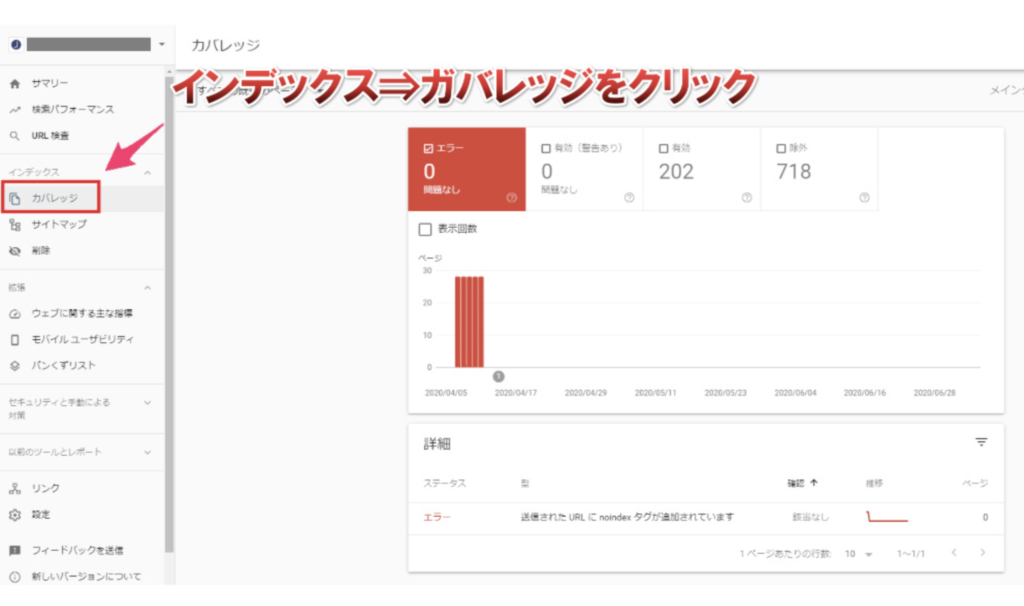Enable the 表示回数 checkbox
Image resolution: width=1024 pixels, height=606 pixels.
(x=425, y=229)
